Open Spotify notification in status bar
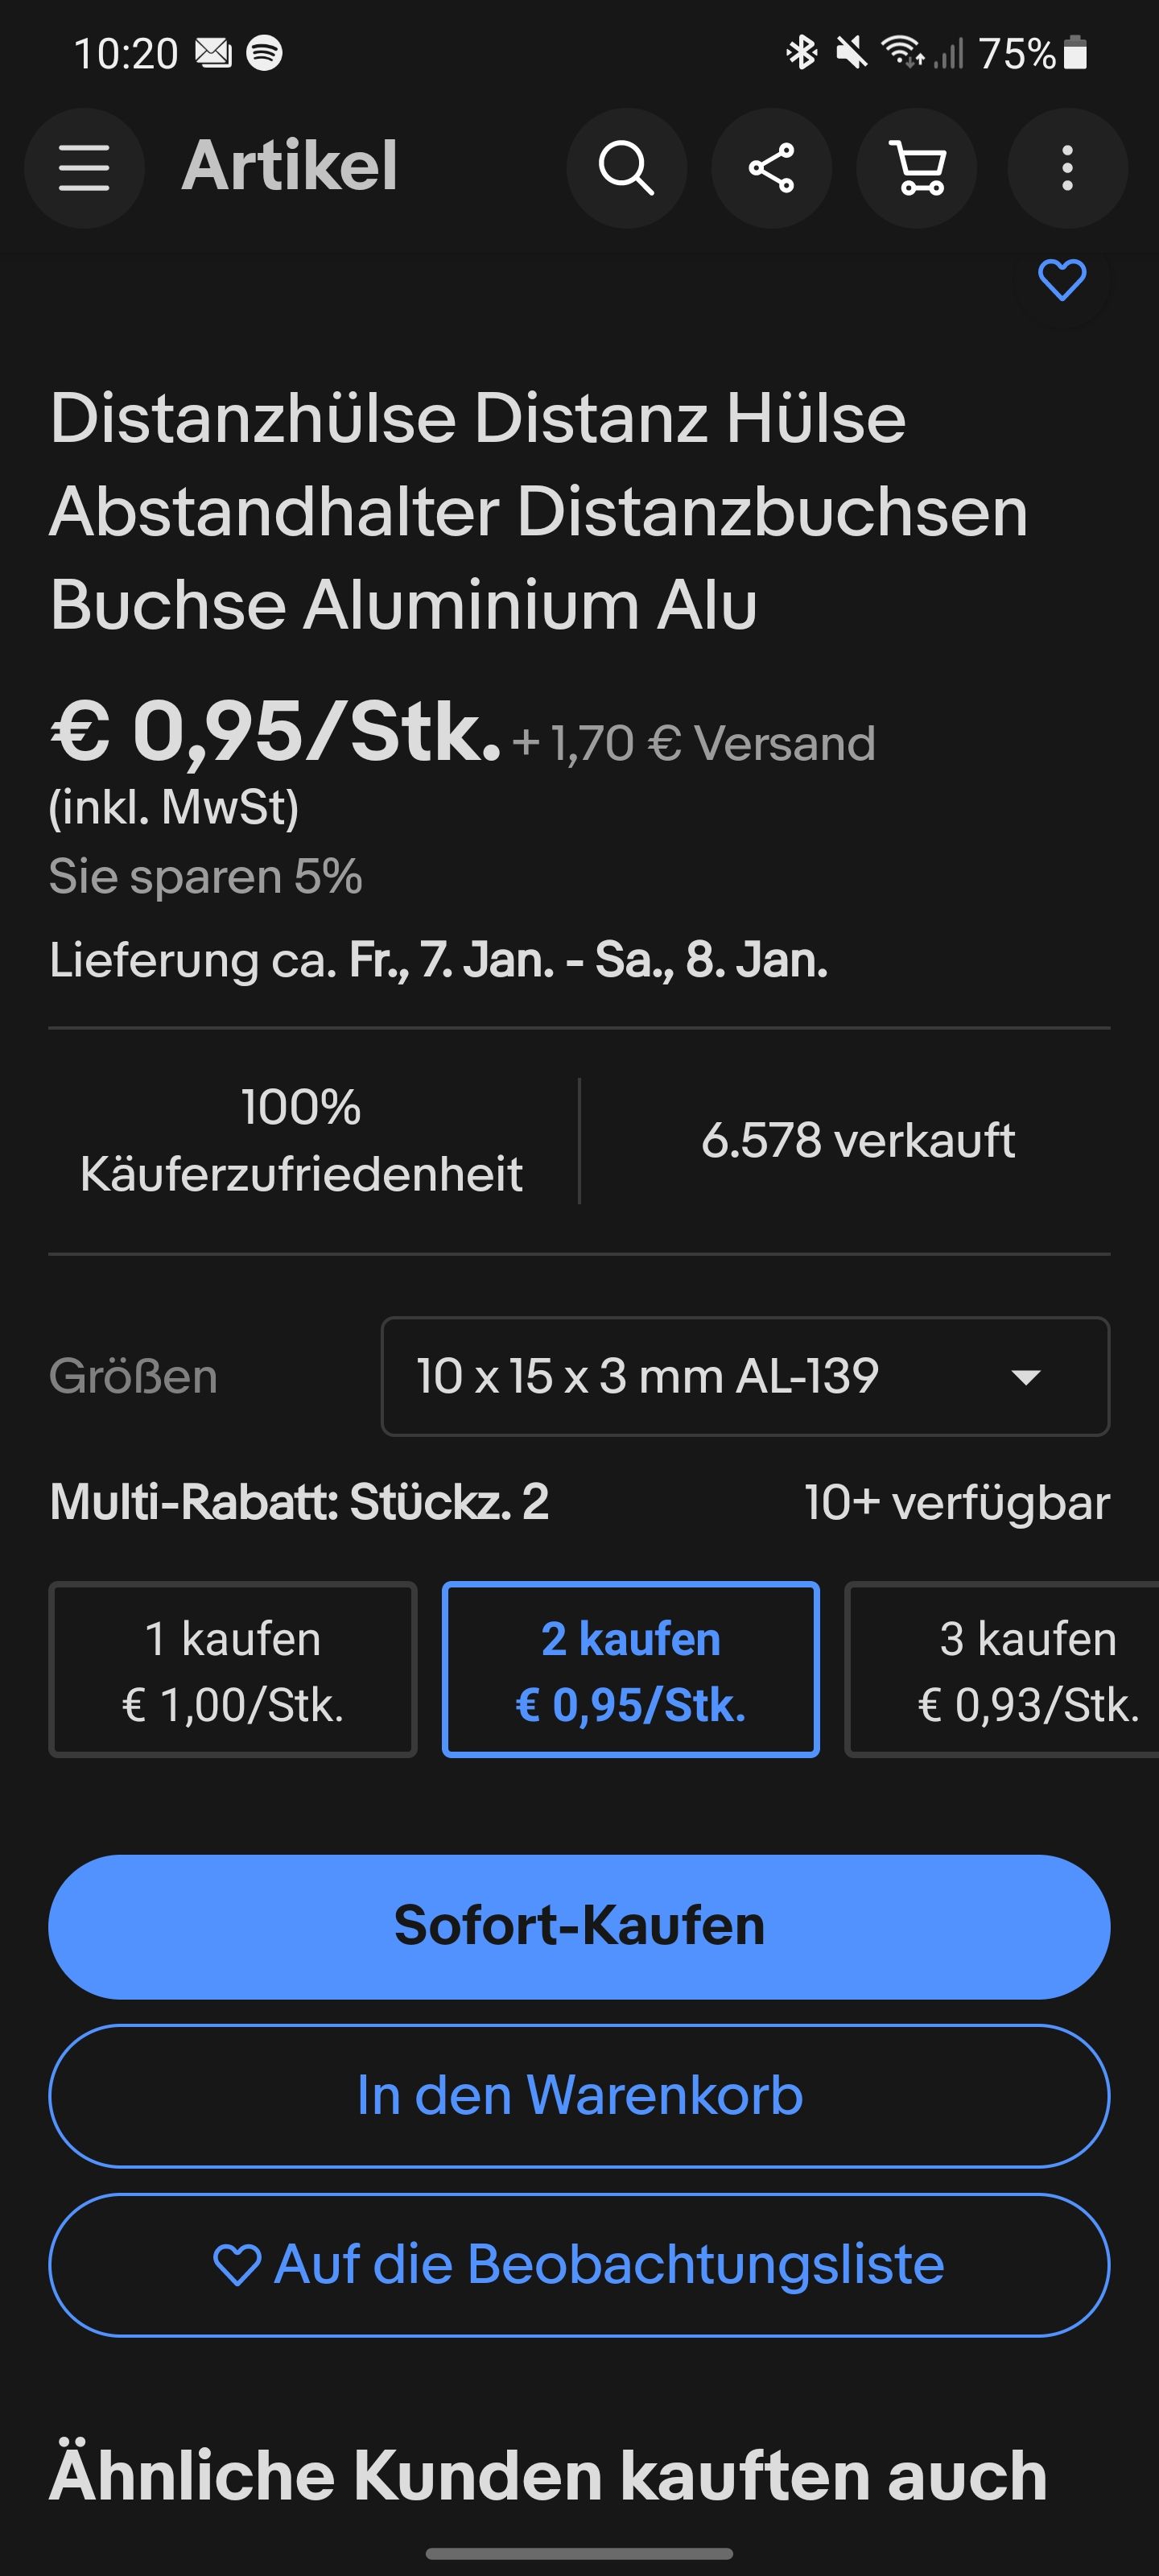1159x2576 pixels. (264, 52)
